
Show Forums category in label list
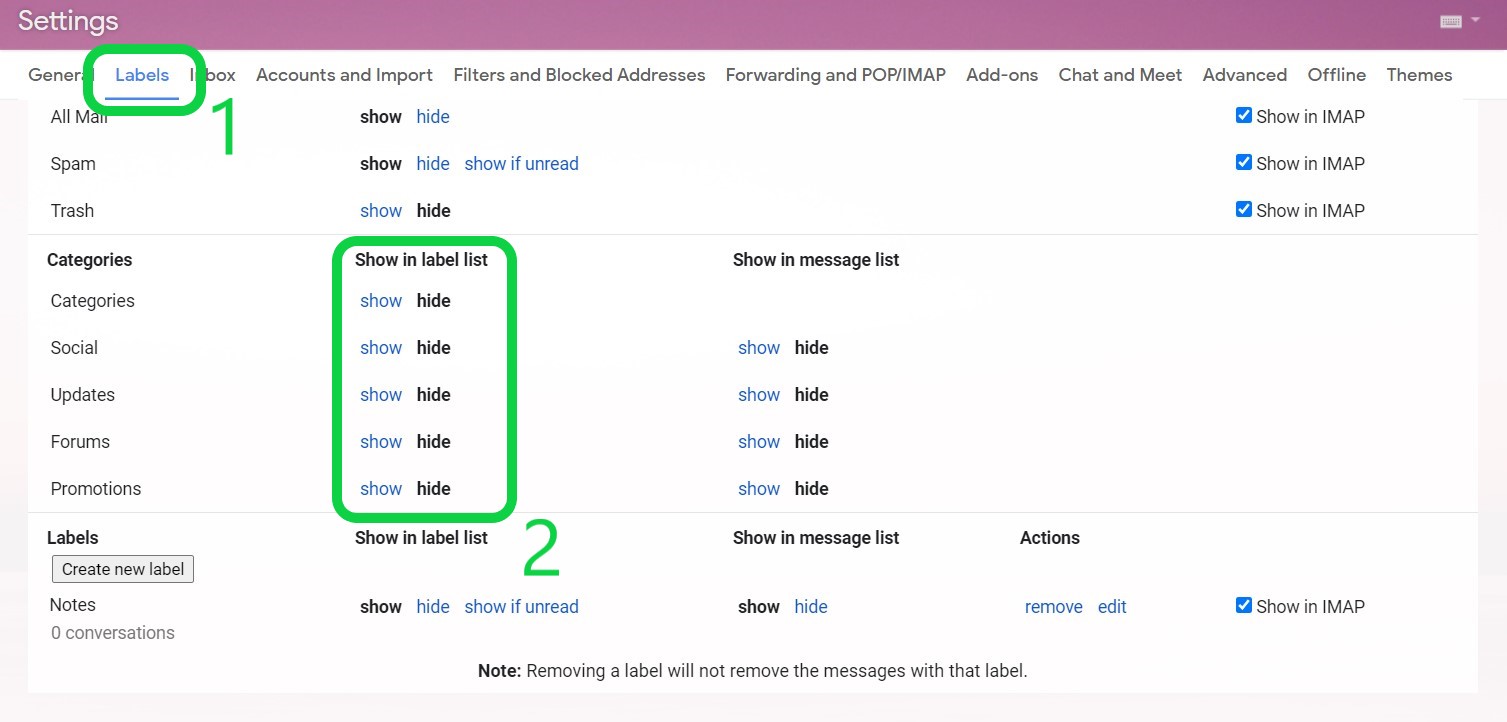click(381, 442)
